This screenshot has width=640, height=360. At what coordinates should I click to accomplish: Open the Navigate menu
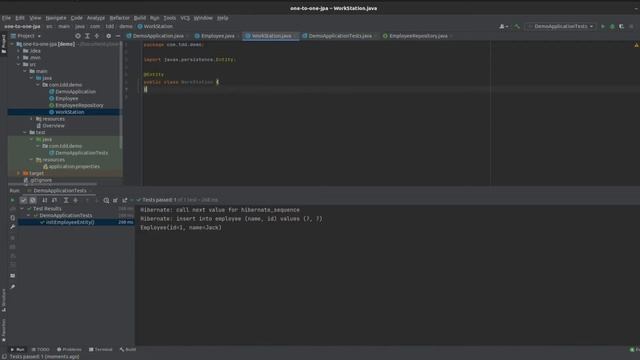tap(56, 18)
